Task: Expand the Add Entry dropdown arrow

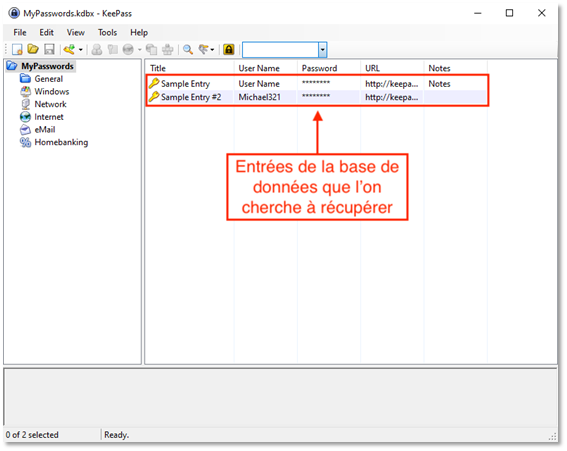Action: click(80, 50)
